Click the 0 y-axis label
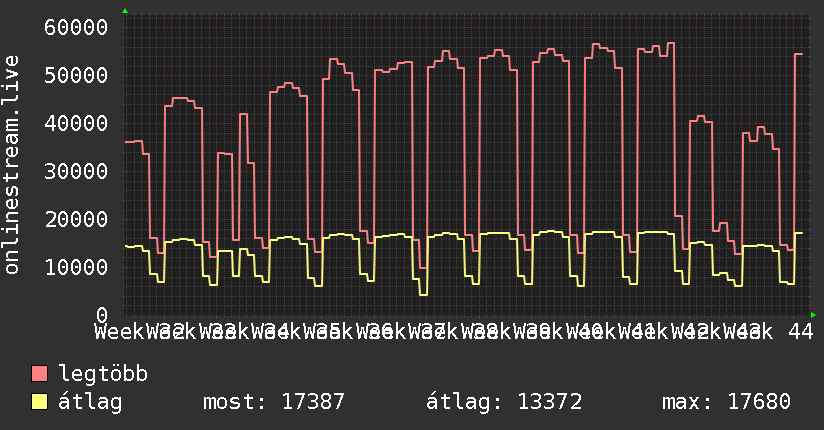Viewport: 824px width, 430px height. [102, 315]
